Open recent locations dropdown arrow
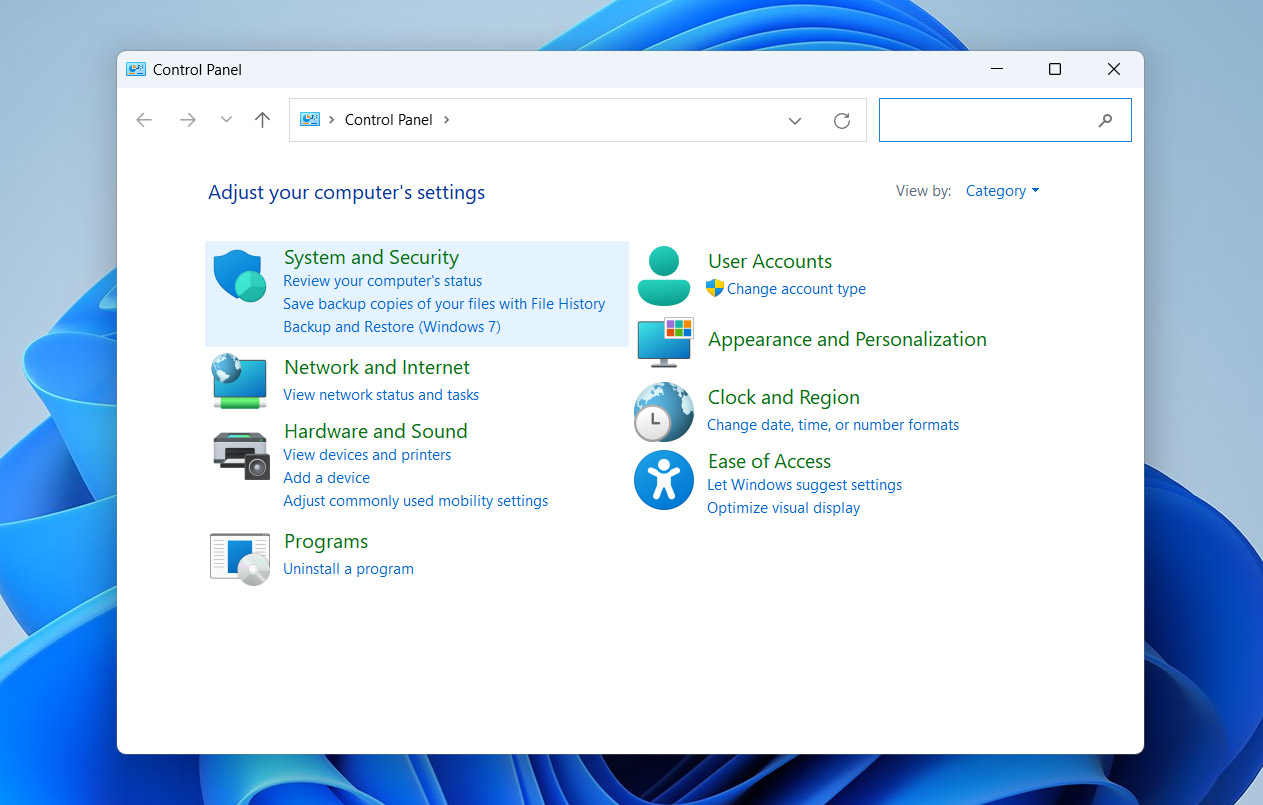 226,120
